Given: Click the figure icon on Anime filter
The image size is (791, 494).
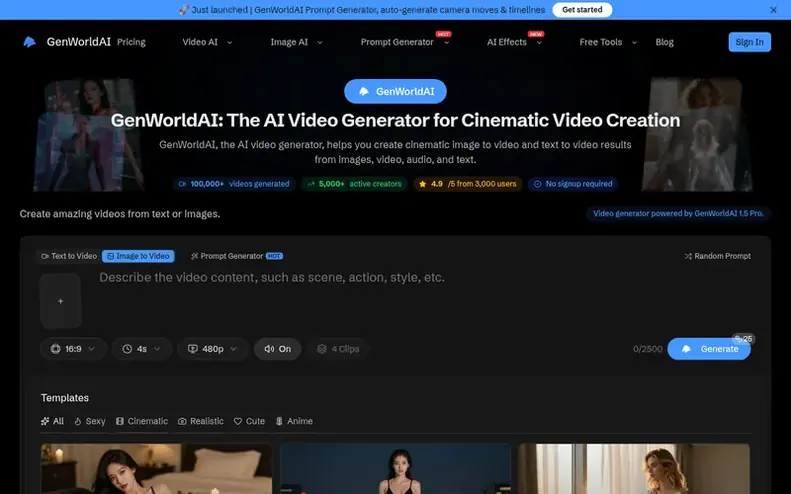Looking at the screenshot, I should [x=279, y=421].
